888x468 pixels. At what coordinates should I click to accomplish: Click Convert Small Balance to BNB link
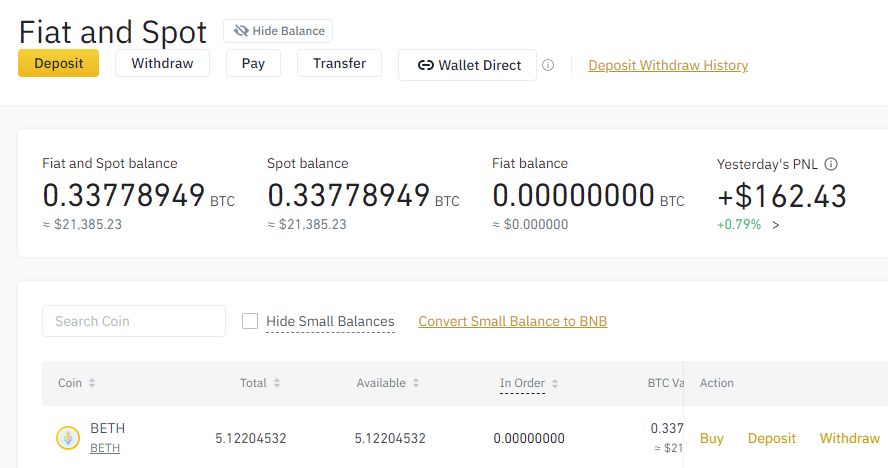tap(513, 321)
